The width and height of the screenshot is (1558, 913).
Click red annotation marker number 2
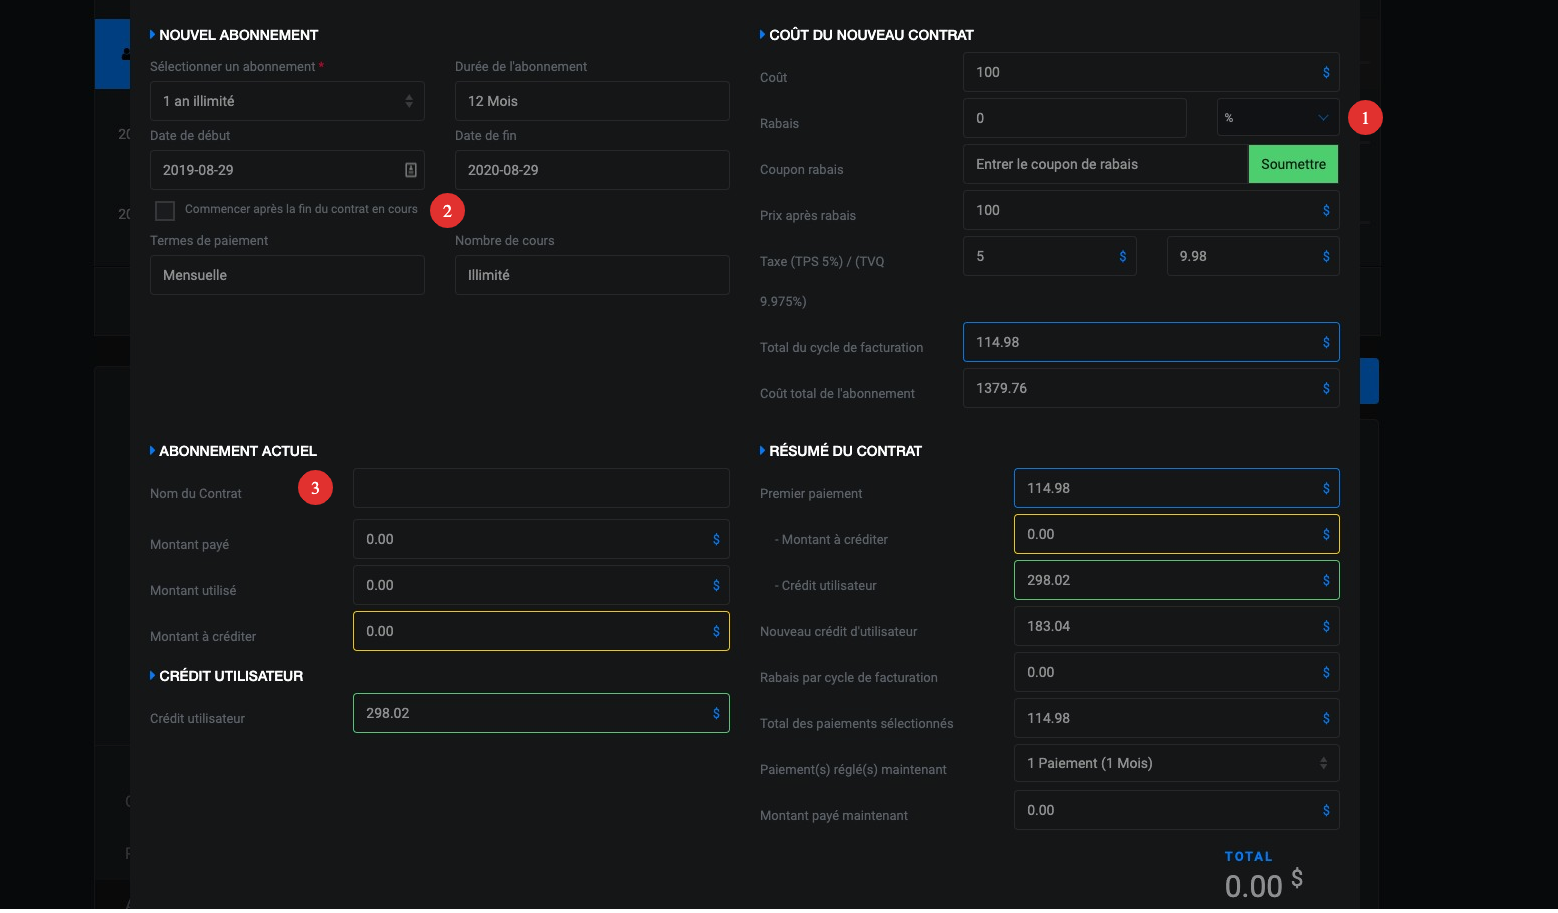(x=447, y=211)
